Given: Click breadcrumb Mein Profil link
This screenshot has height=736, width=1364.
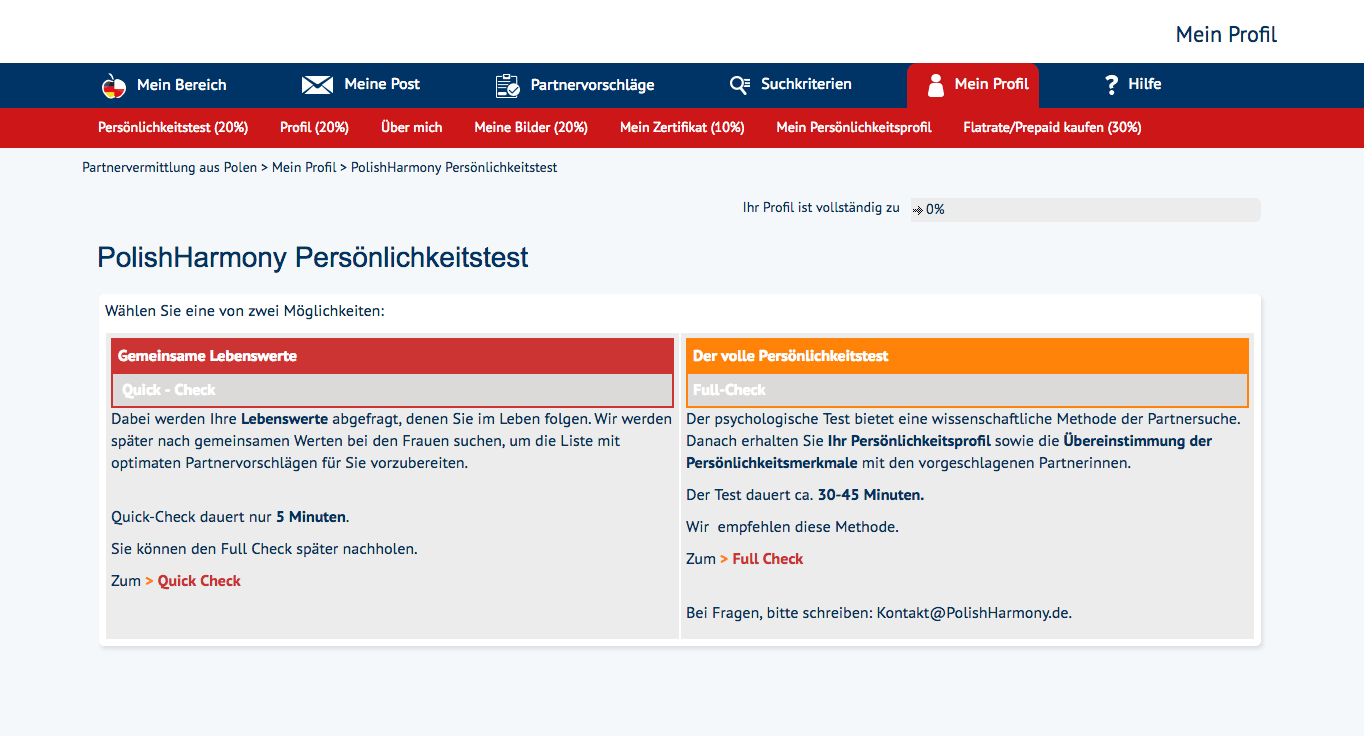Looking at the screenshot, I should (304, 167).
